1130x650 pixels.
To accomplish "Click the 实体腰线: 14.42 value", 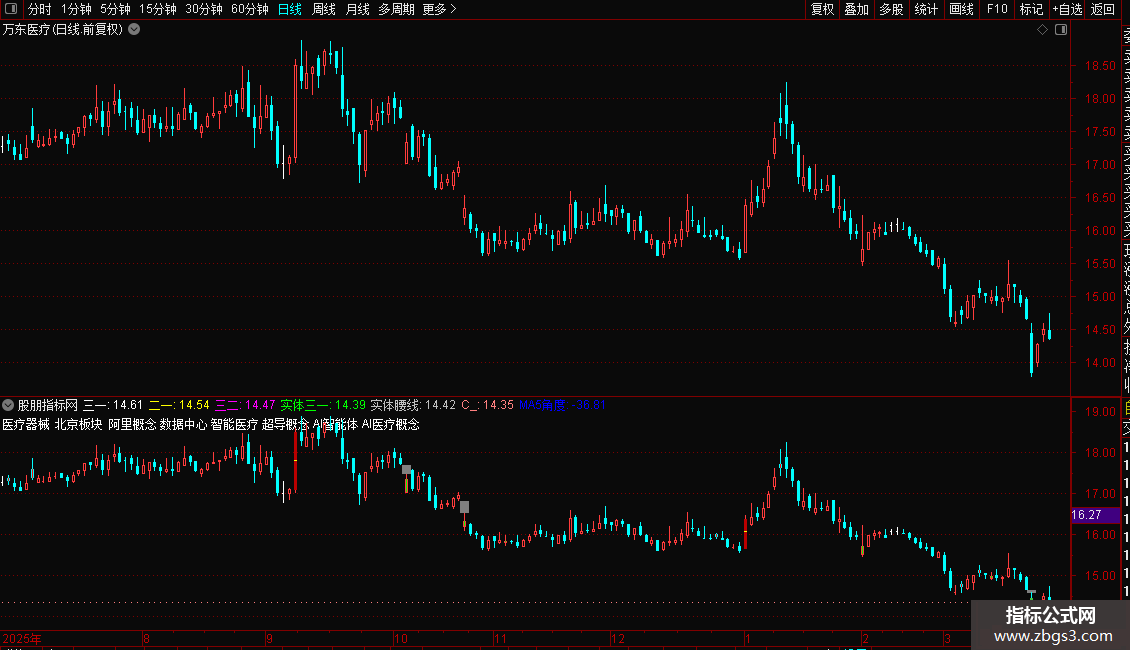I will tap(413, 405).
